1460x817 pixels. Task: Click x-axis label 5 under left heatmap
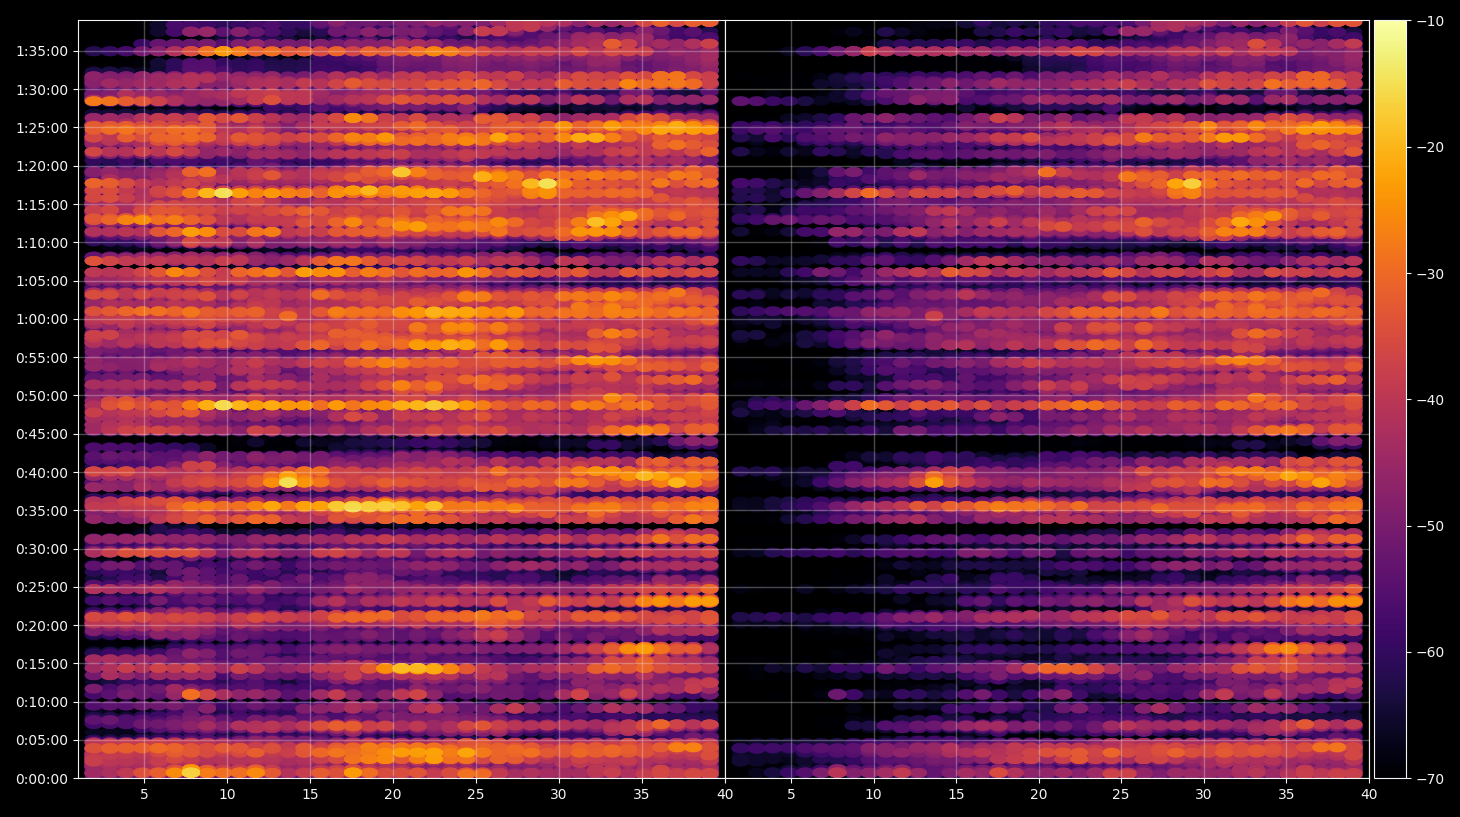click(144, 795)
